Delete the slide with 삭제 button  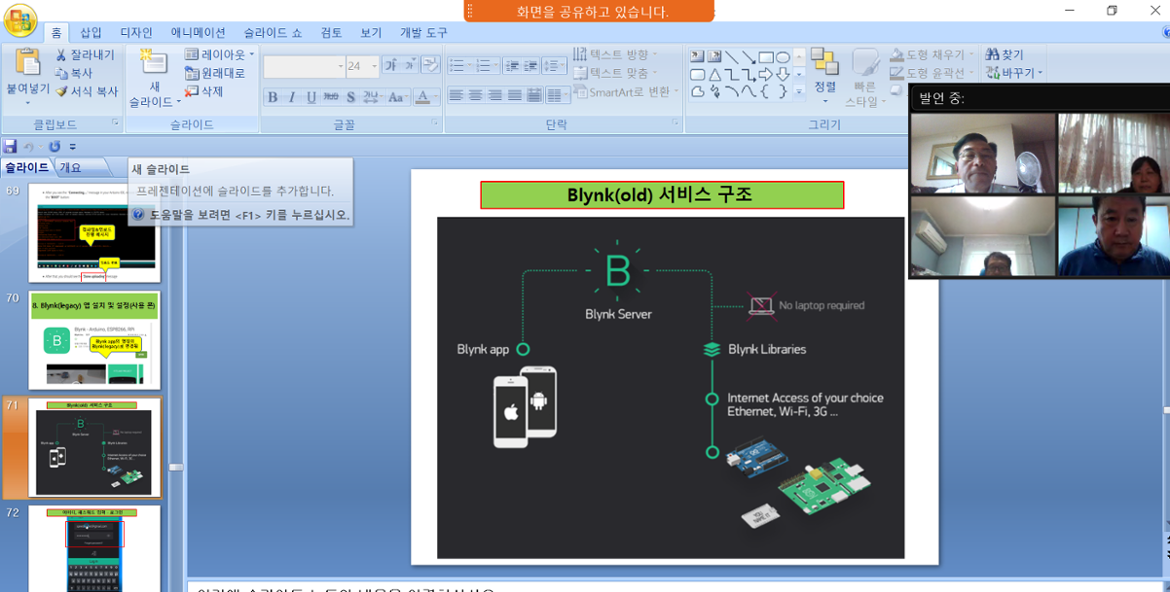pyautogui.click(x=204, y=91)
